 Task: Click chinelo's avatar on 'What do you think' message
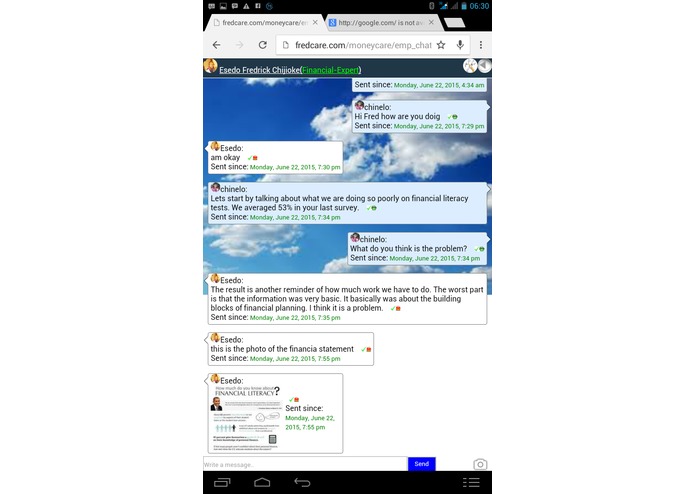(355, 237)
